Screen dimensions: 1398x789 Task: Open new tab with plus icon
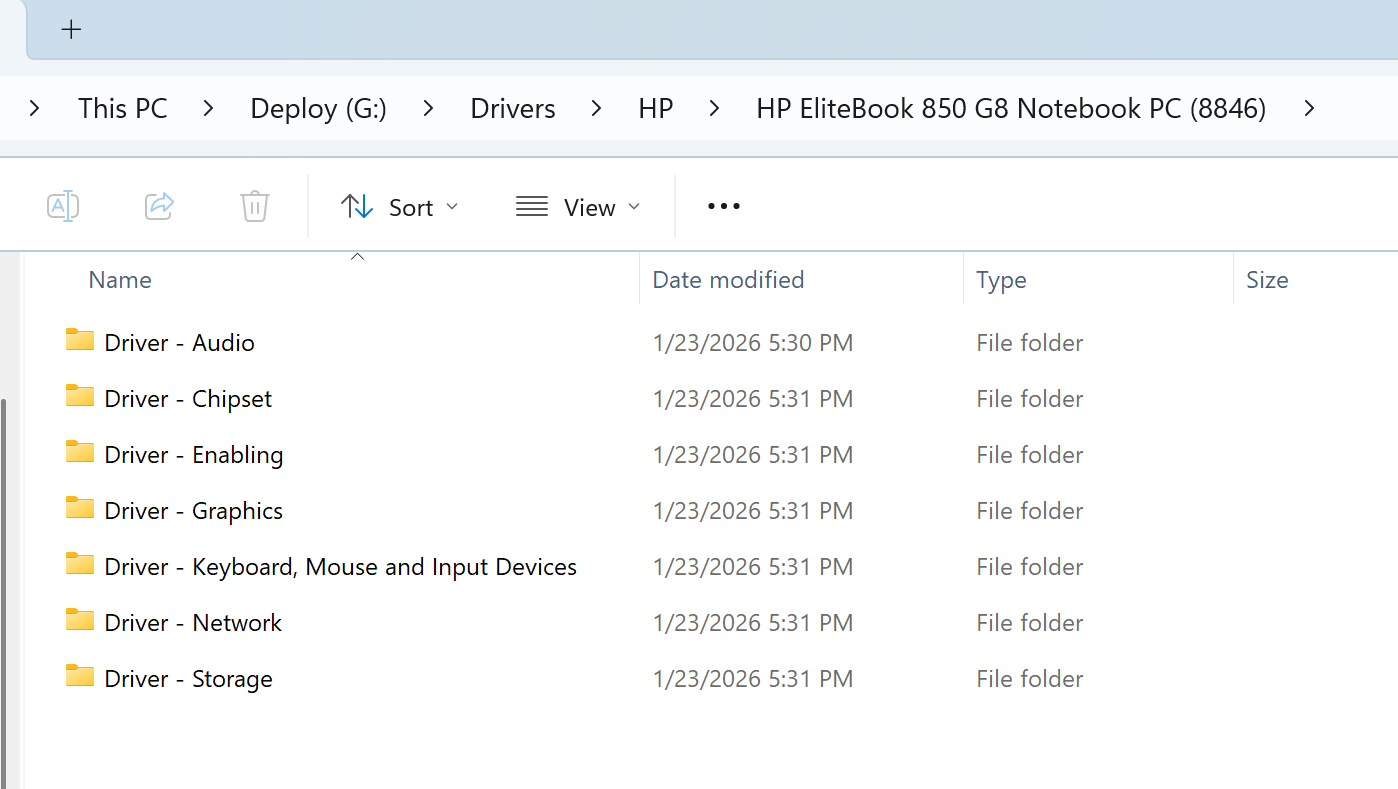click(71, 30)
